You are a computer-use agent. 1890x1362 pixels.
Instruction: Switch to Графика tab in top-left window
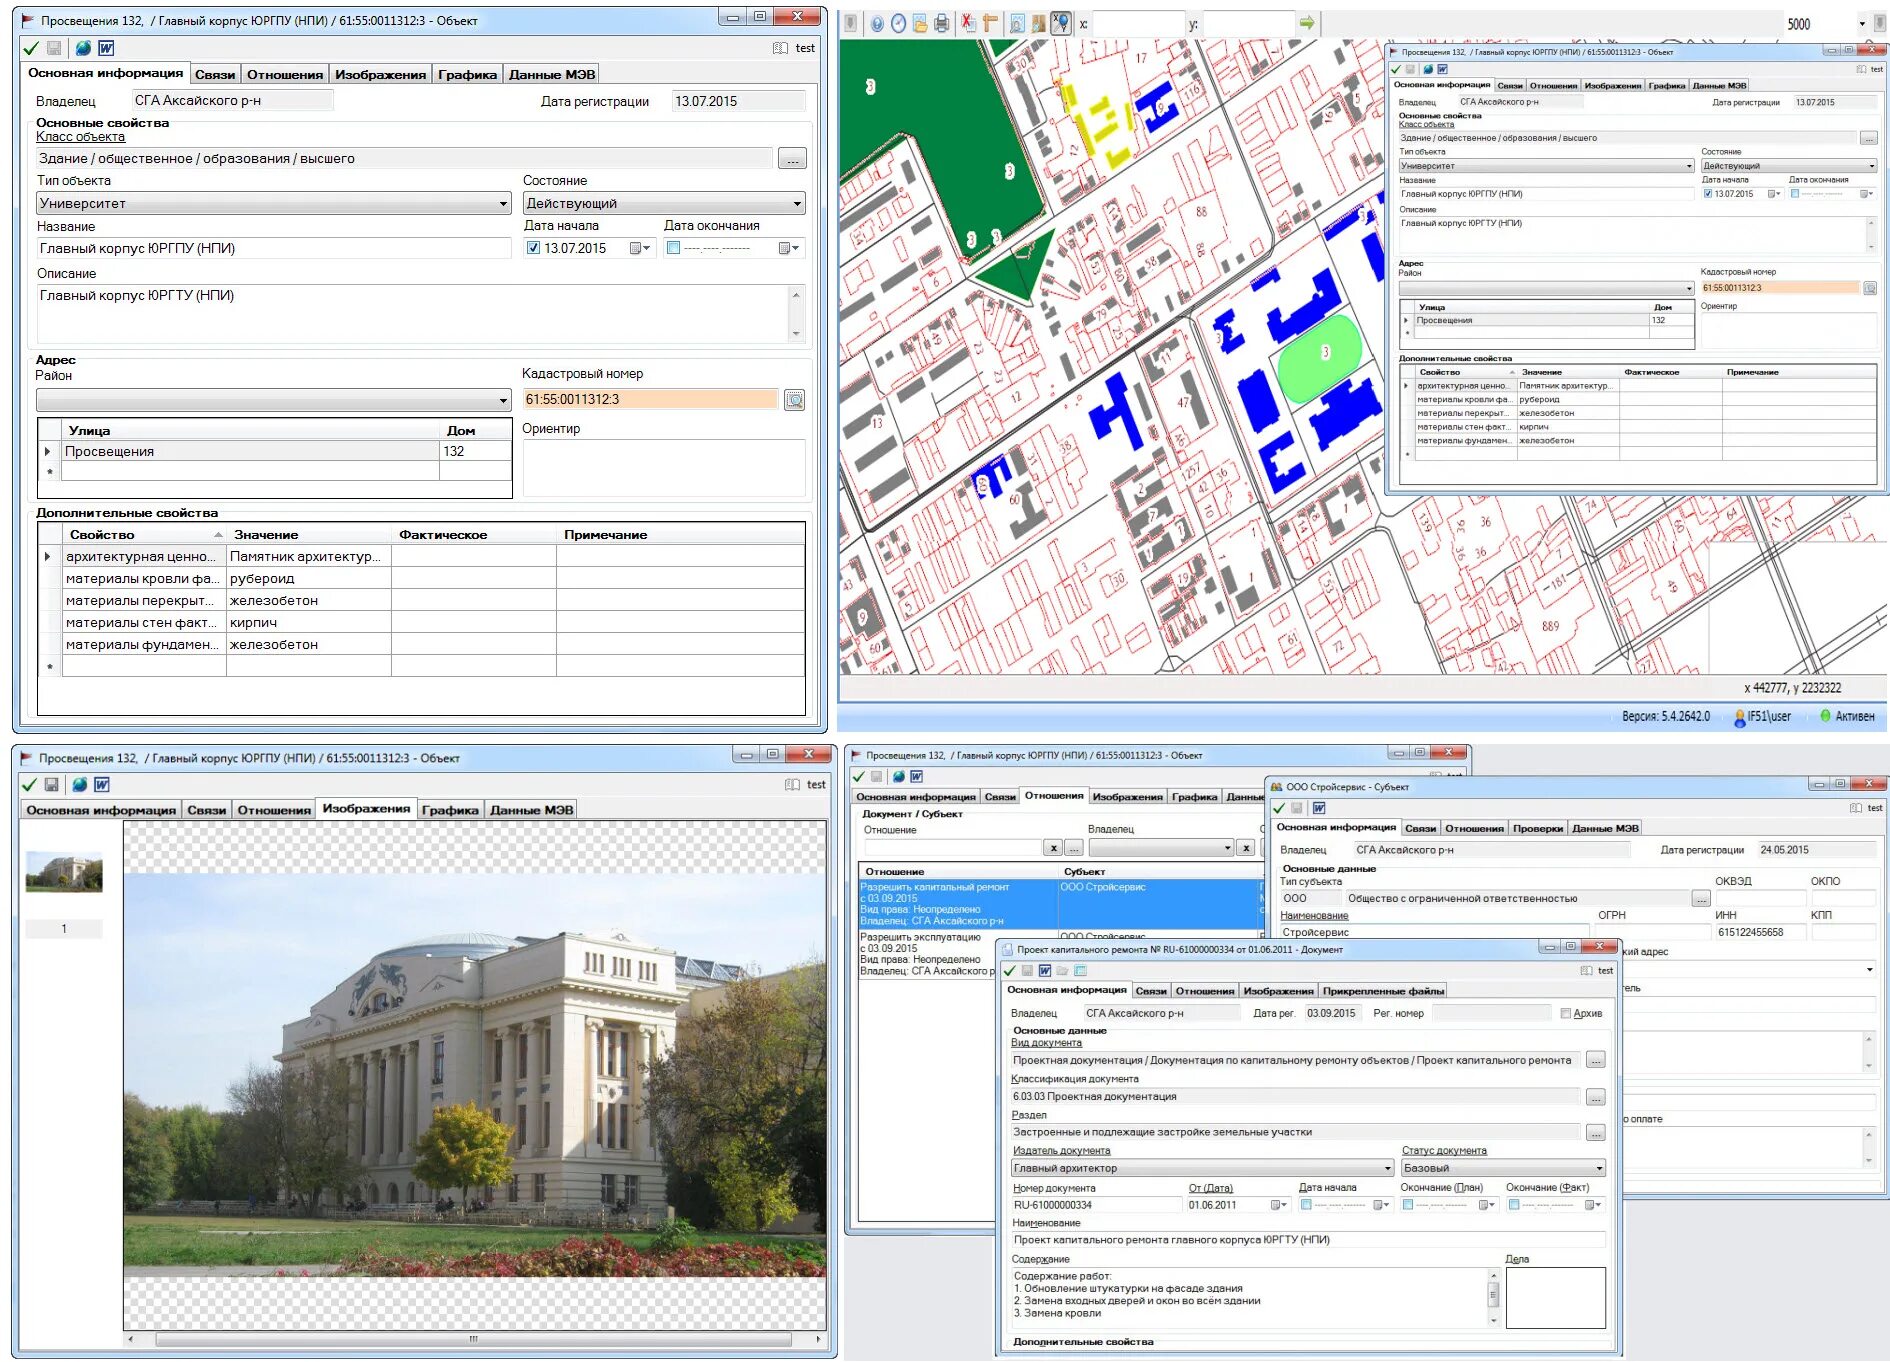point(467,75)
